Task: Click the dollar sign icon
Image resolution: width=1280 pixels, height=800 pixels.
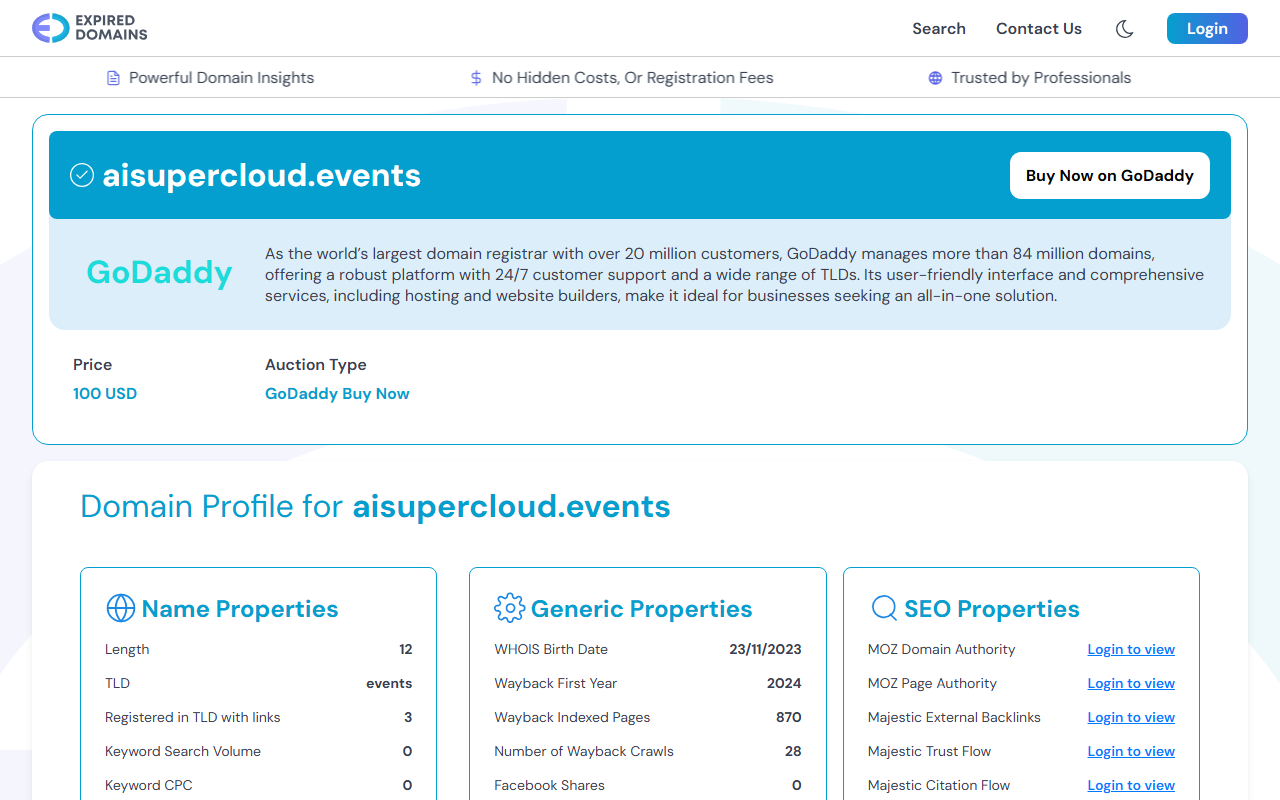Action: 476,78
